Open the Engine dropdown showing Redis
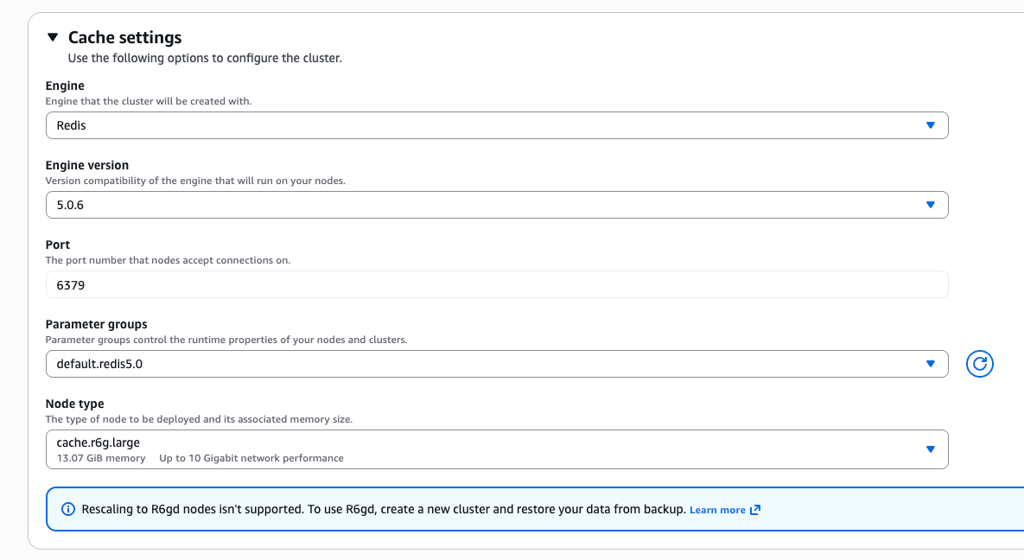The width and height of the screenshot is (1024, 560). tap(497, 125)
